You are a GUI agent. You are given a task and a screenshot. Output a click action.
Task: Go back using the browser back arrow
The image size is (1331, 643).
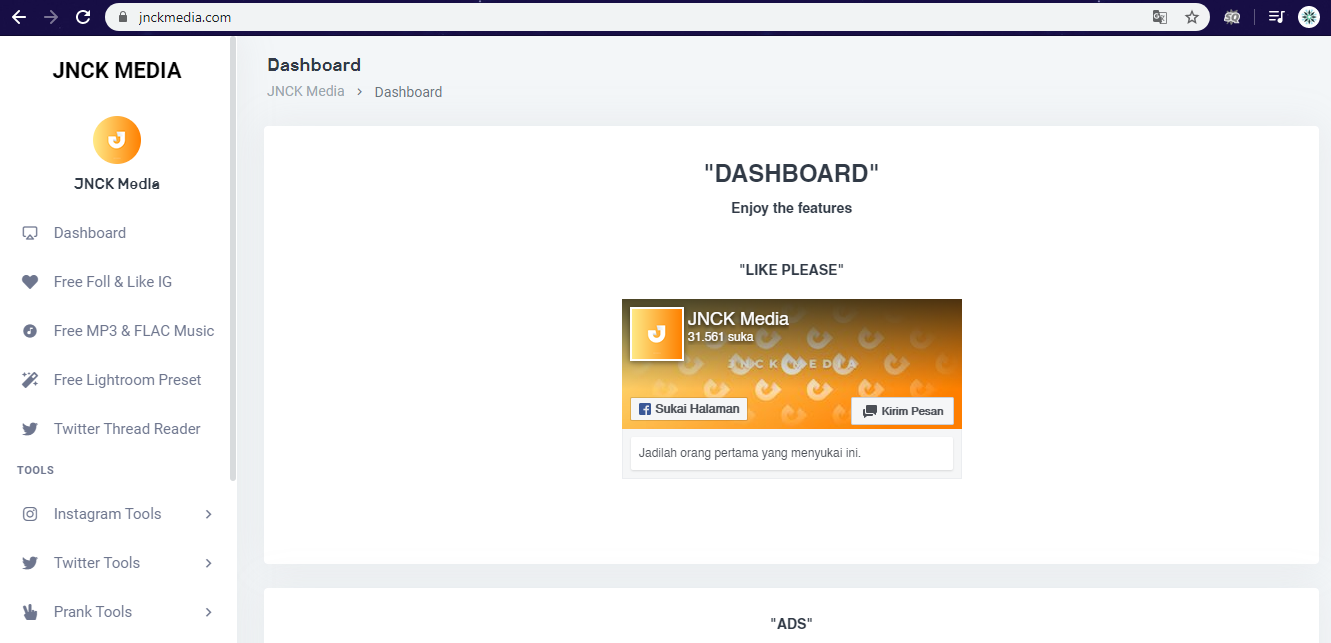[x=18, y=17]
